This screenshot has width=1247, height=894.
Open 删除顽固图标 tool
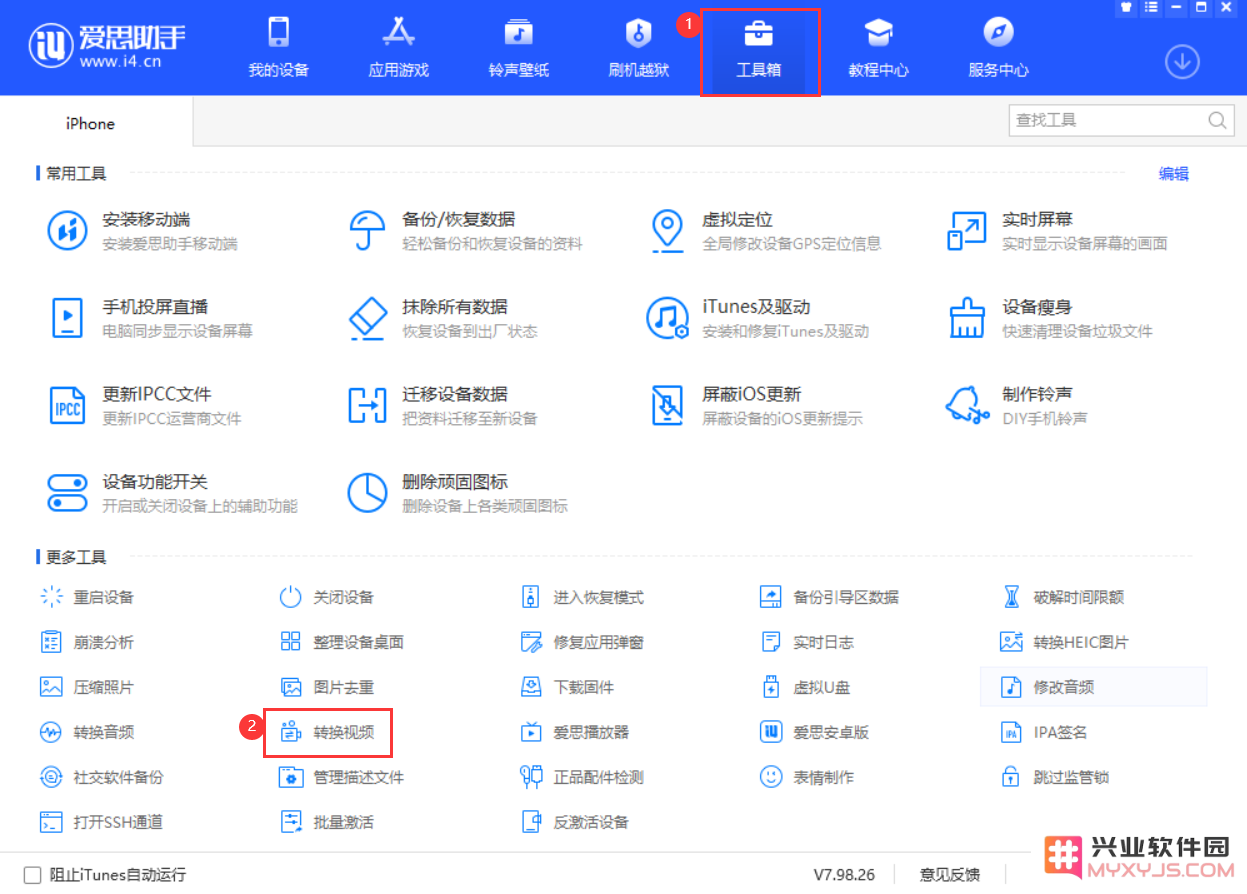pos(457,492)
